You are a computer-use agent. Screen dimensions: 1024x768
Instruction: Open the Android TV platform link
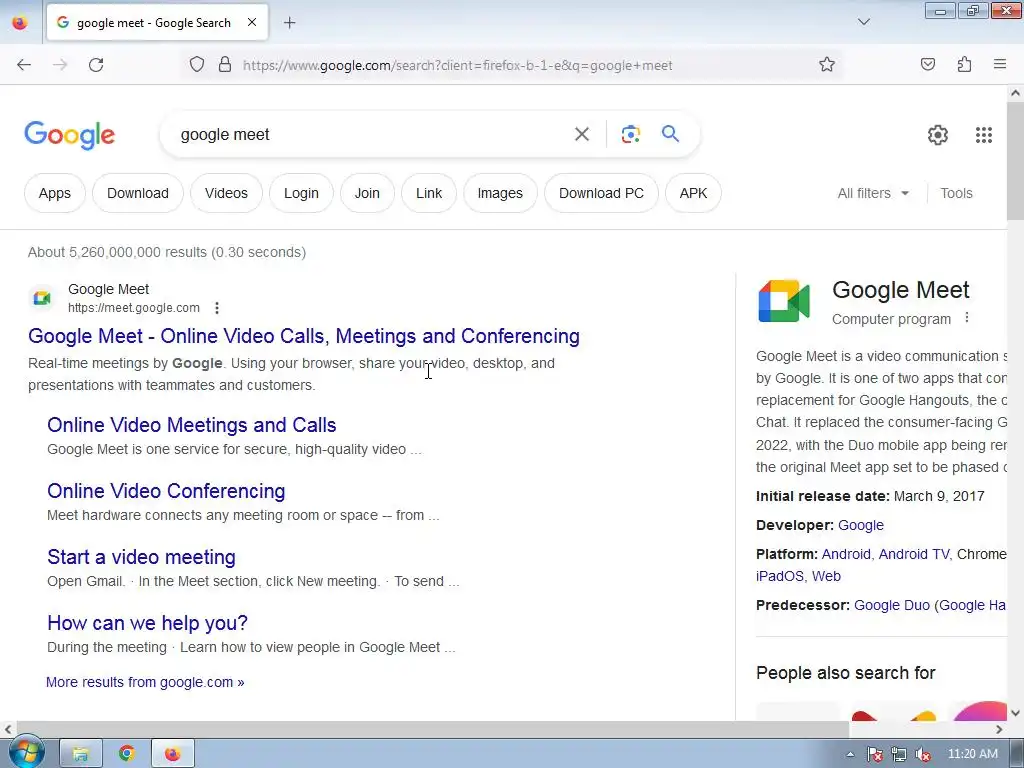click(x=913, y=554)
